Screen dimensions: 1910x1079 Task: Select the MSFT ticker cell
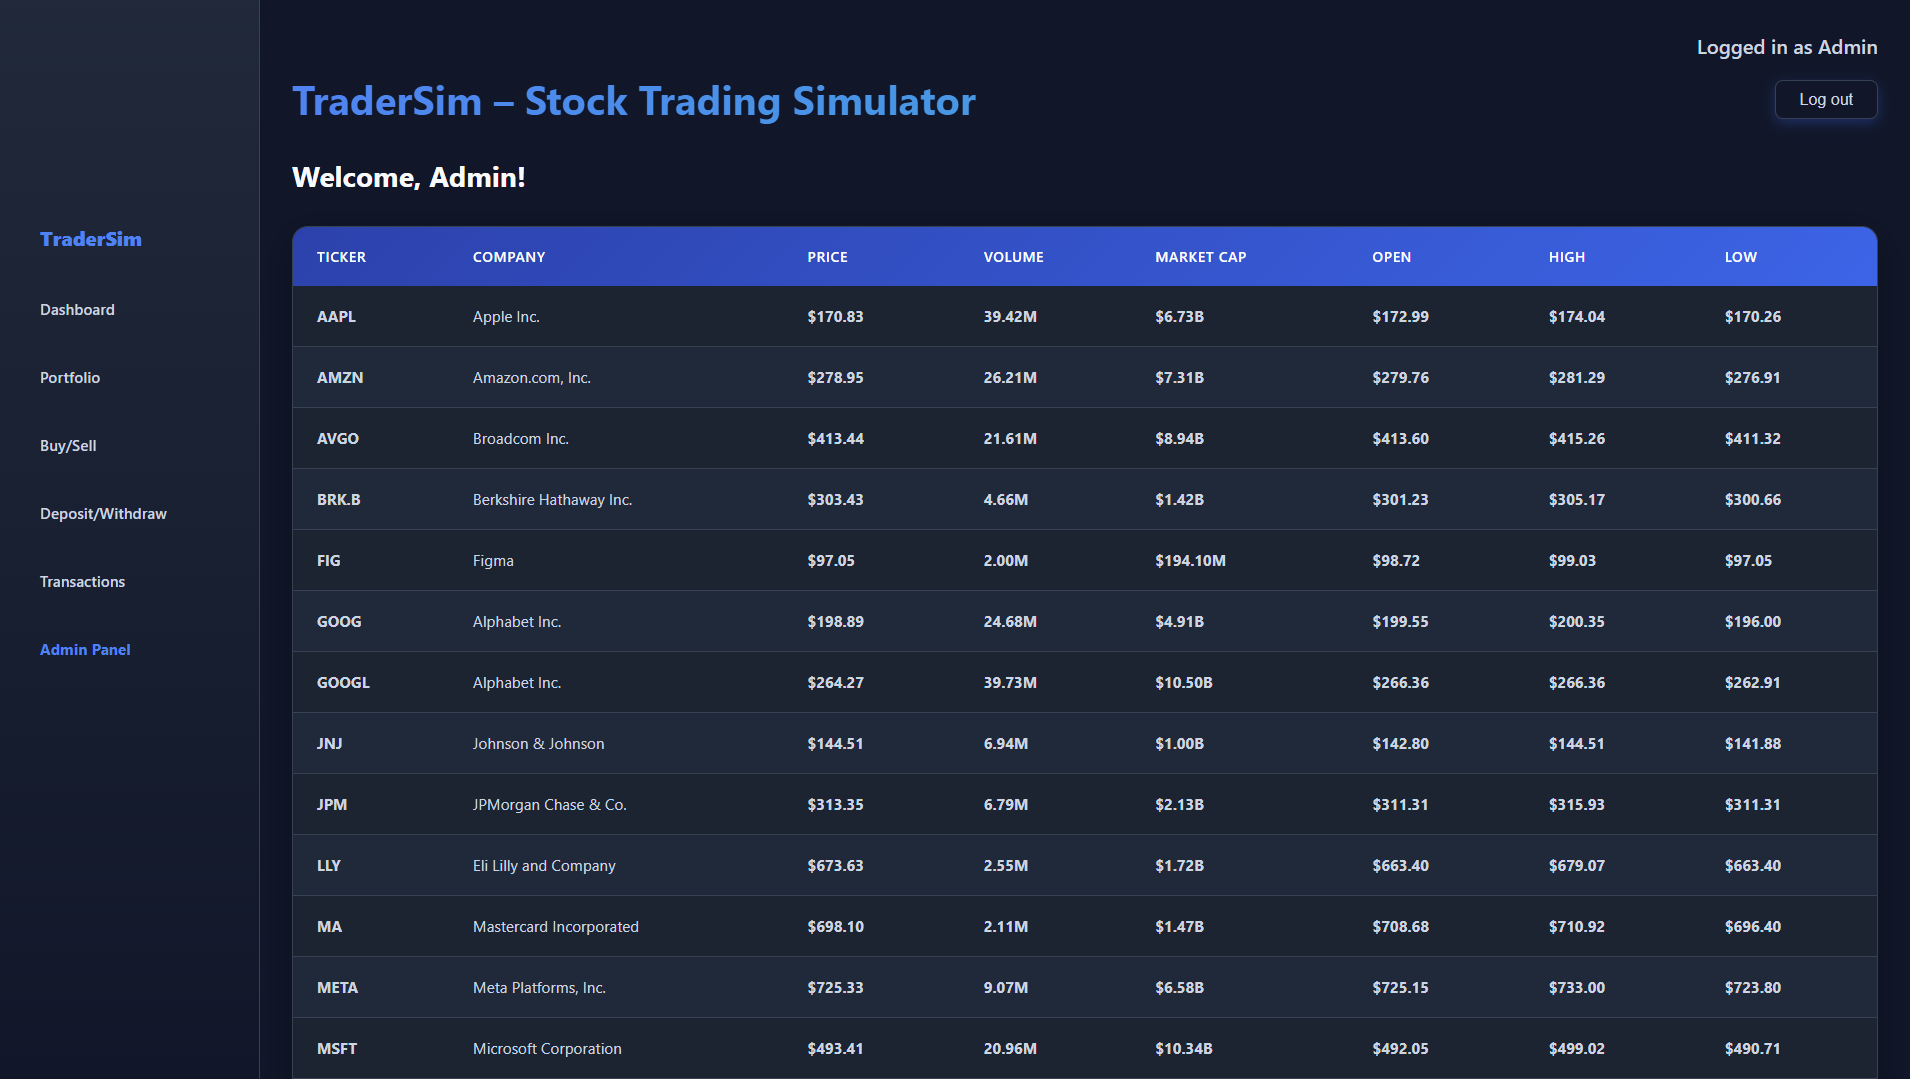click(337, 1049)
